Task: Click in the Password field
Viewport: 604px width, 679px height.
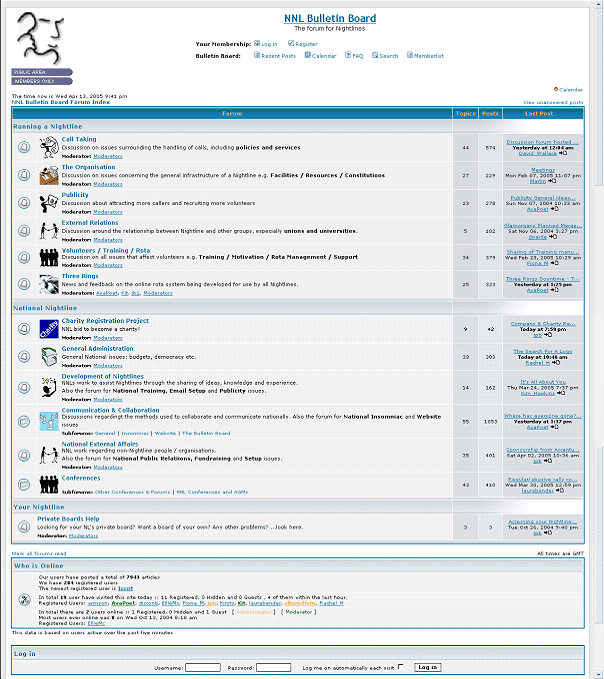Action: 273,667
